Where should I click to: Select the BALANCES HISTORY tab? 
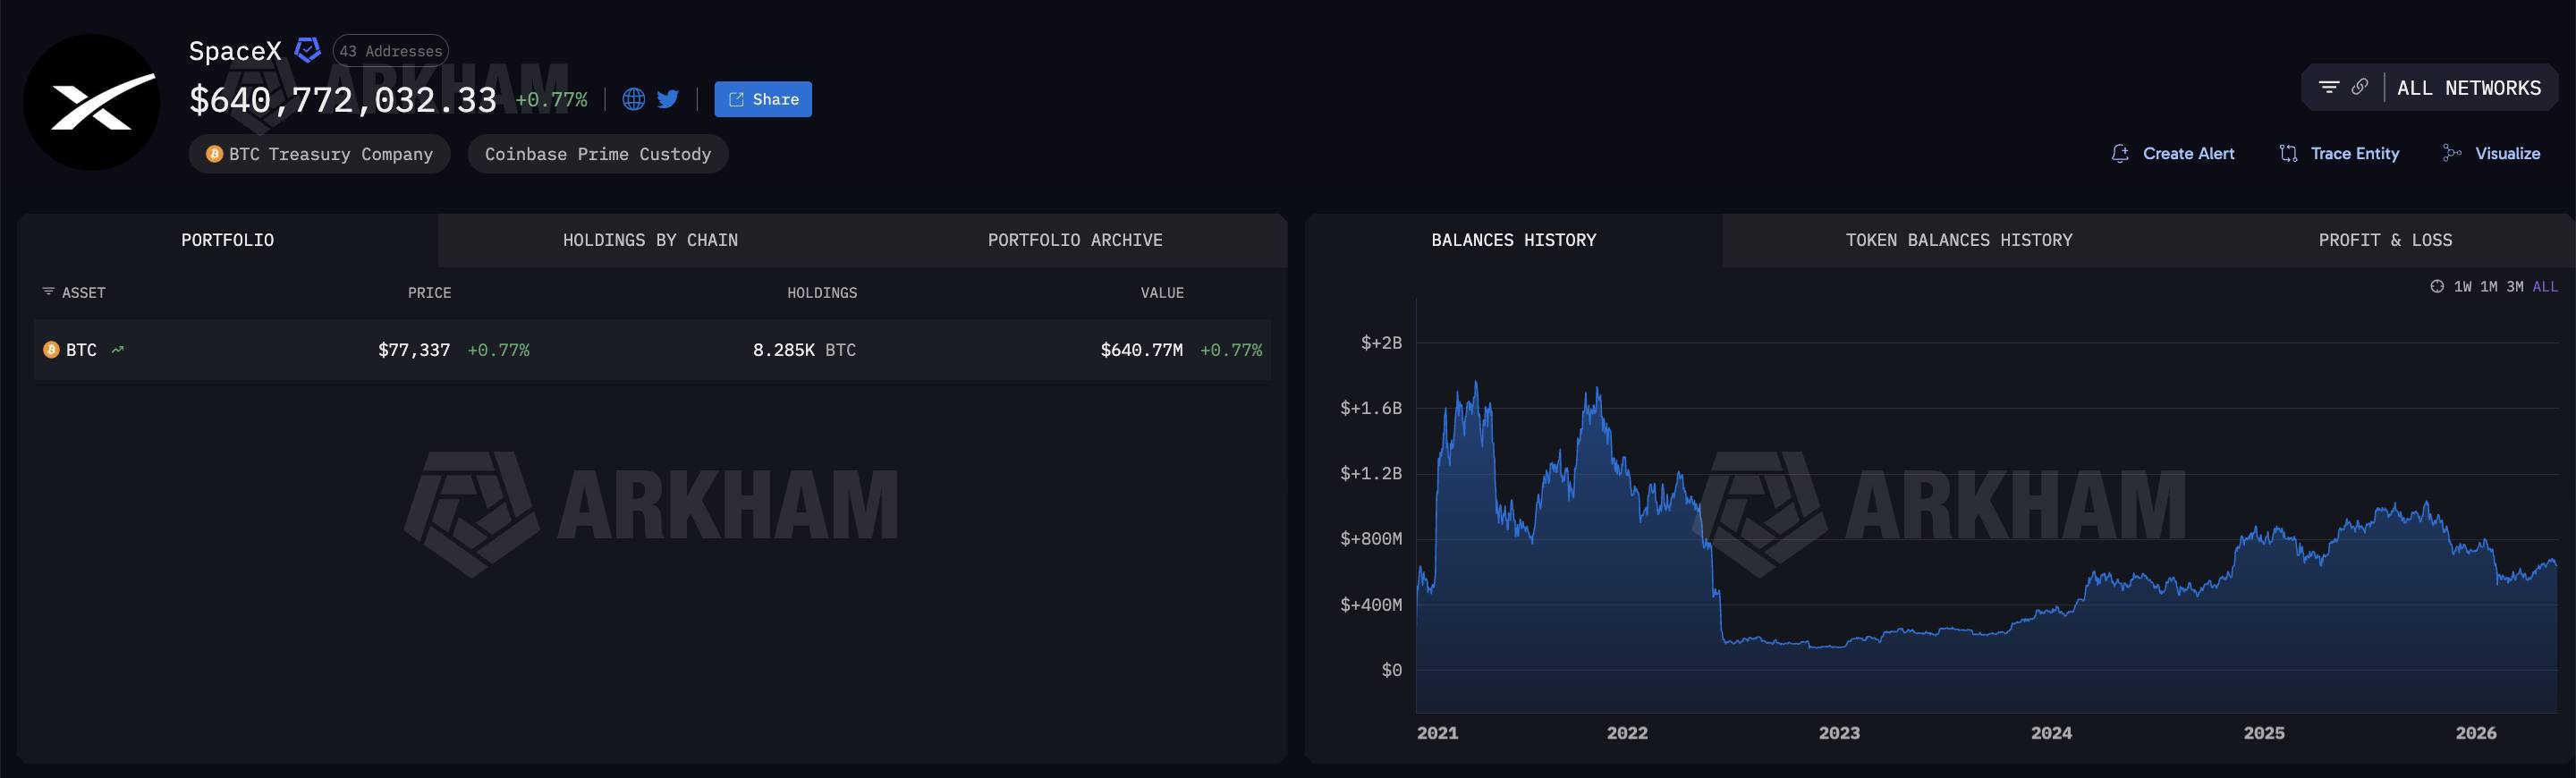click(1514, 240)
